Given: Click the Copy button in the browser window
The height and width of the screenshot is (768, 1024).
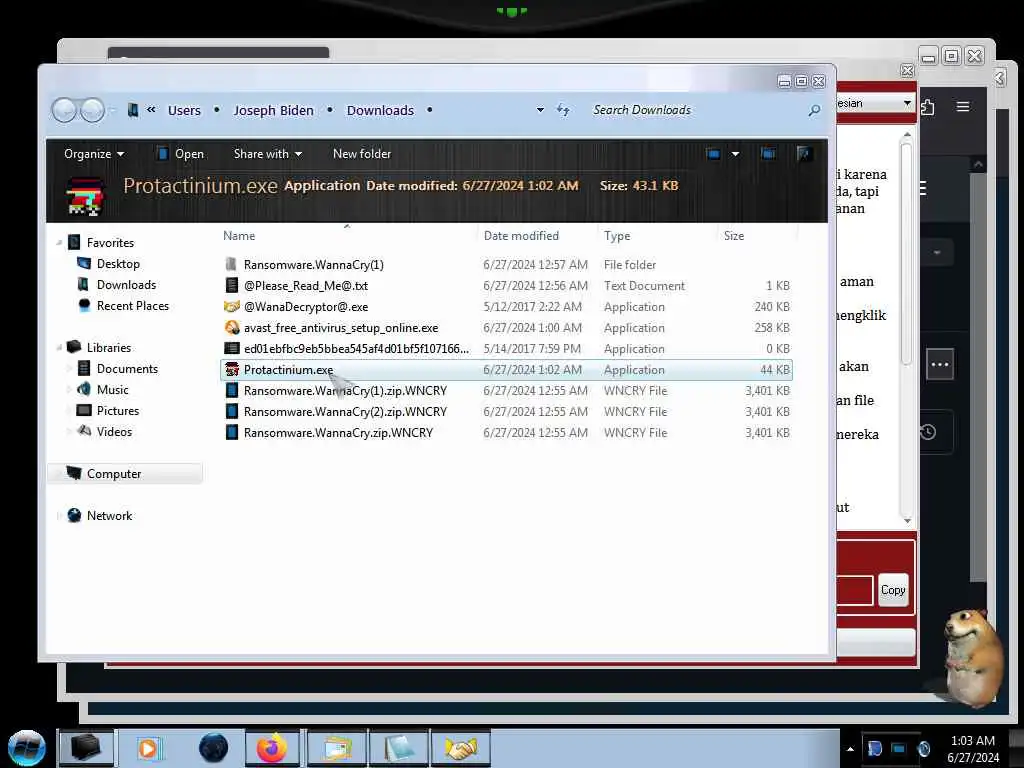Looking at the screenshot, I should click(893, 590).
